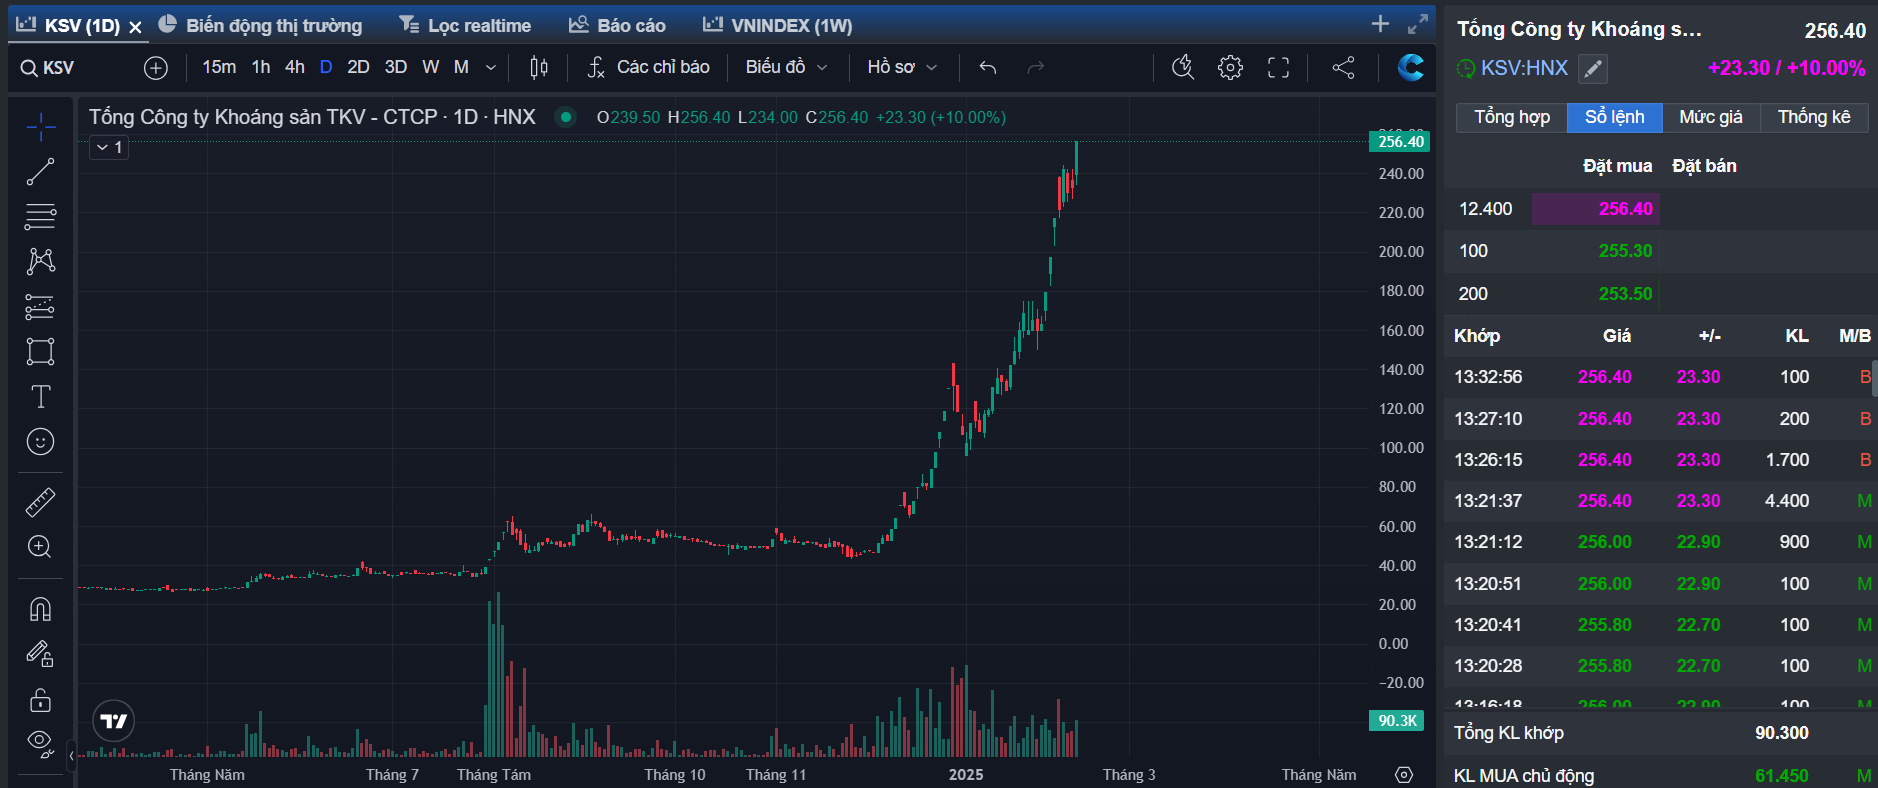Choose the chart pattern drawing tool
Image resolution: width=1878 pixels, height=788 pixels.
pos(40,261)
